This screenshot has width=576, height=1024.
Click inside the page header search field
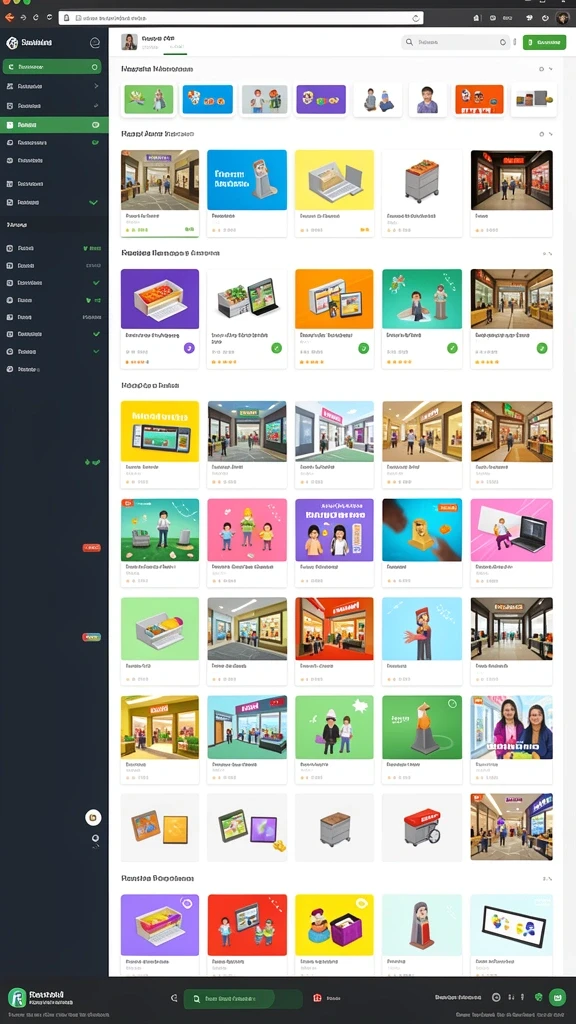456,42
